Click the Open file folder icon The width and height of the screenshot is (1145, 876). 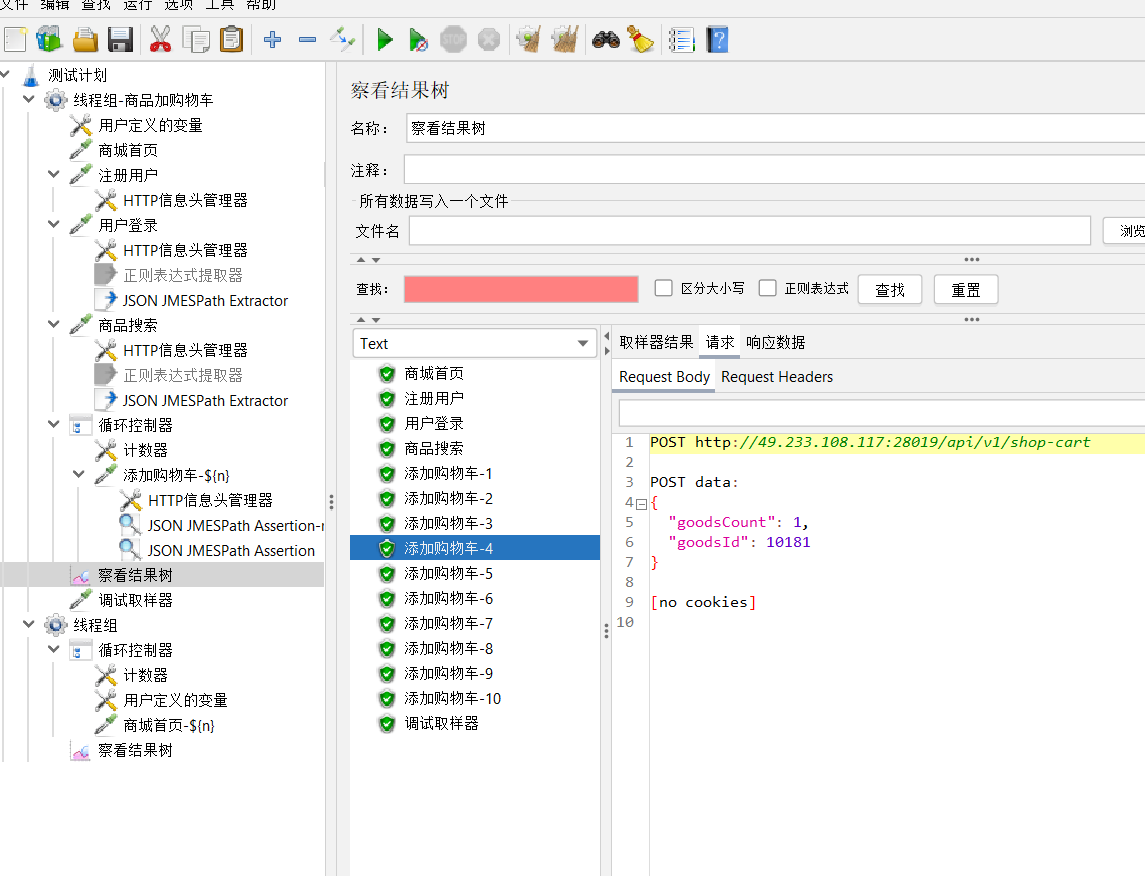point(85,39)
